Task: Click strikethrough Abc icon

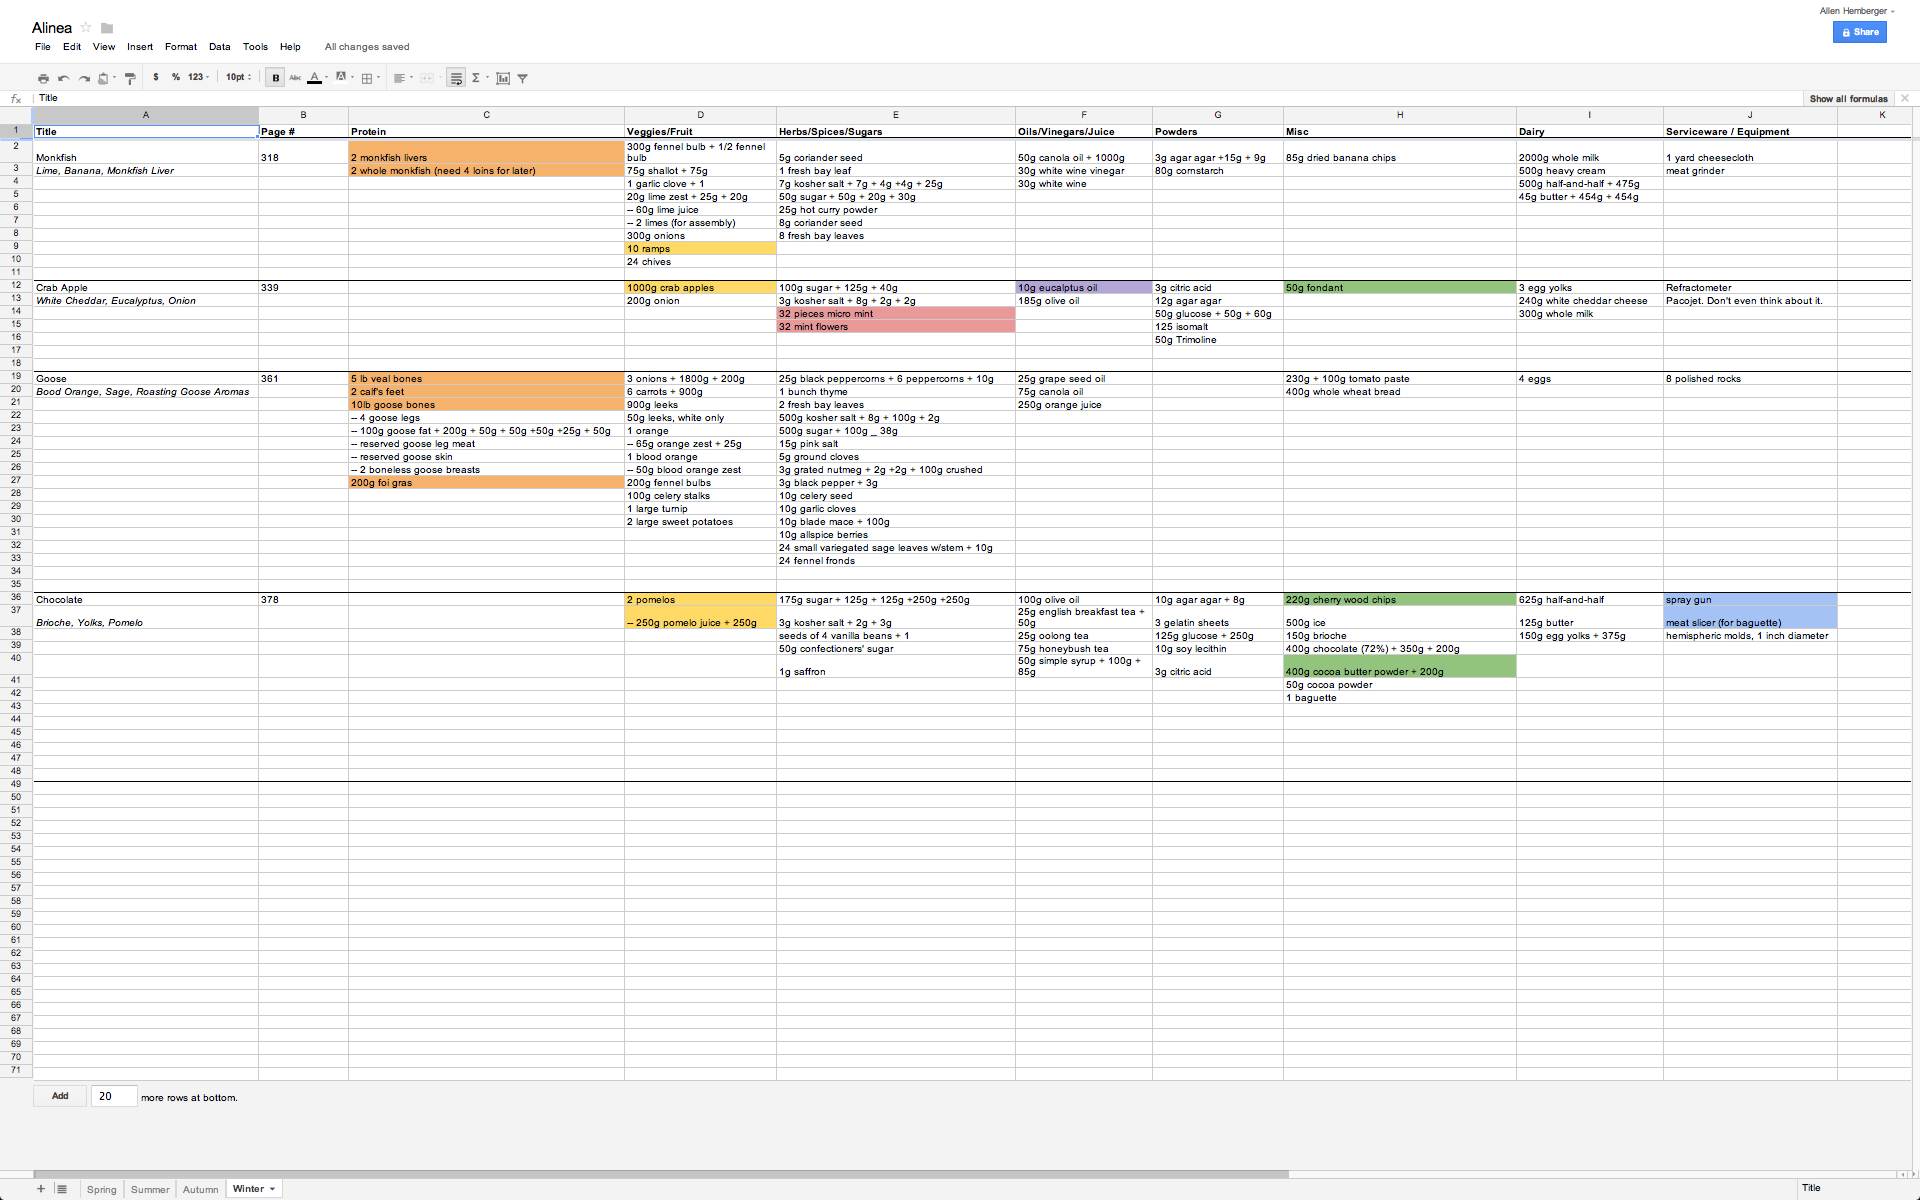Action: point(295,78)
